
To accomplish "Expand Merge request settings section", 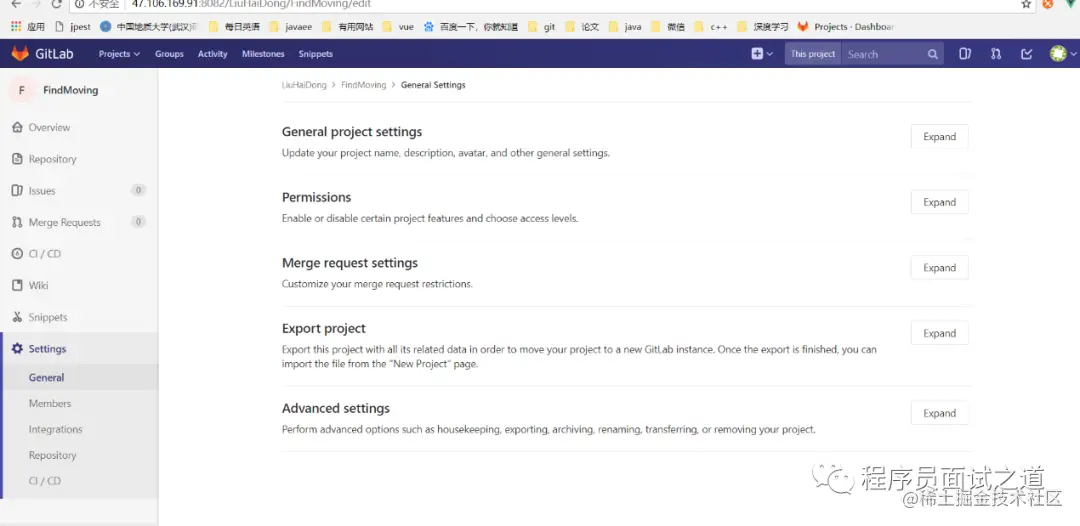I will tap(939, 268).
